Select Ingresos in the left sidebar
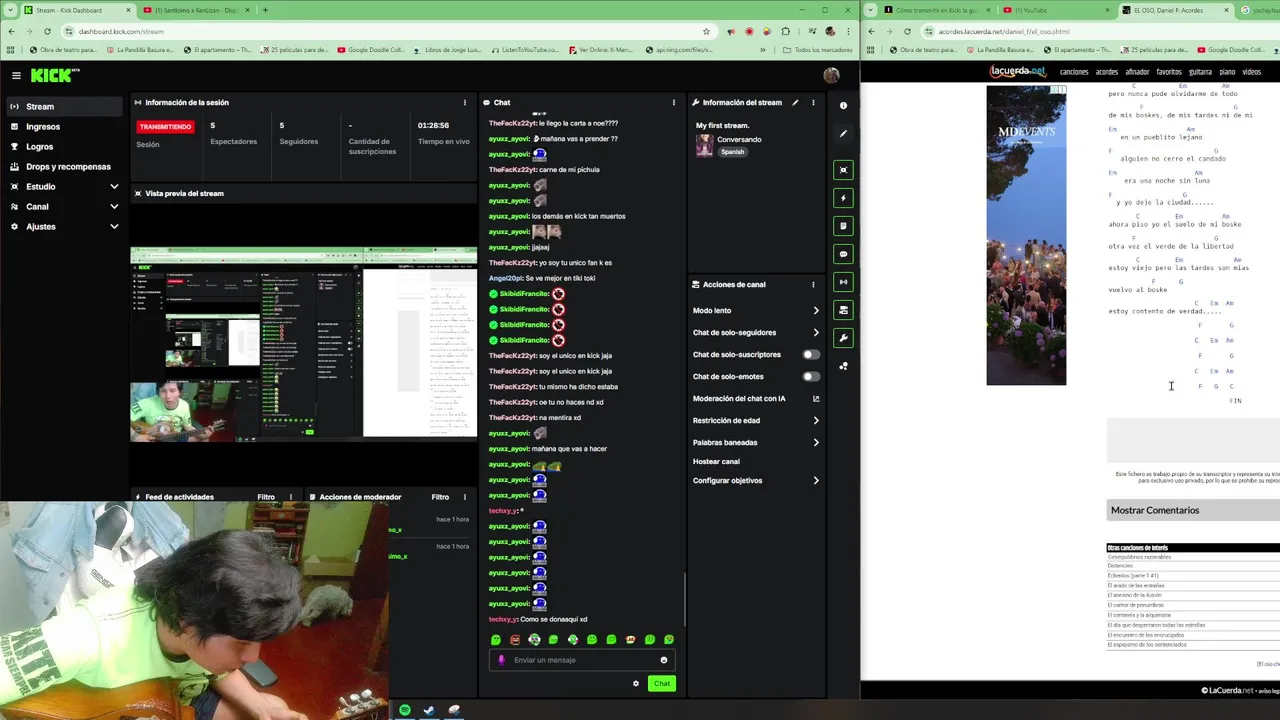This screenshot has width=1280, height=720. point(65,126)
